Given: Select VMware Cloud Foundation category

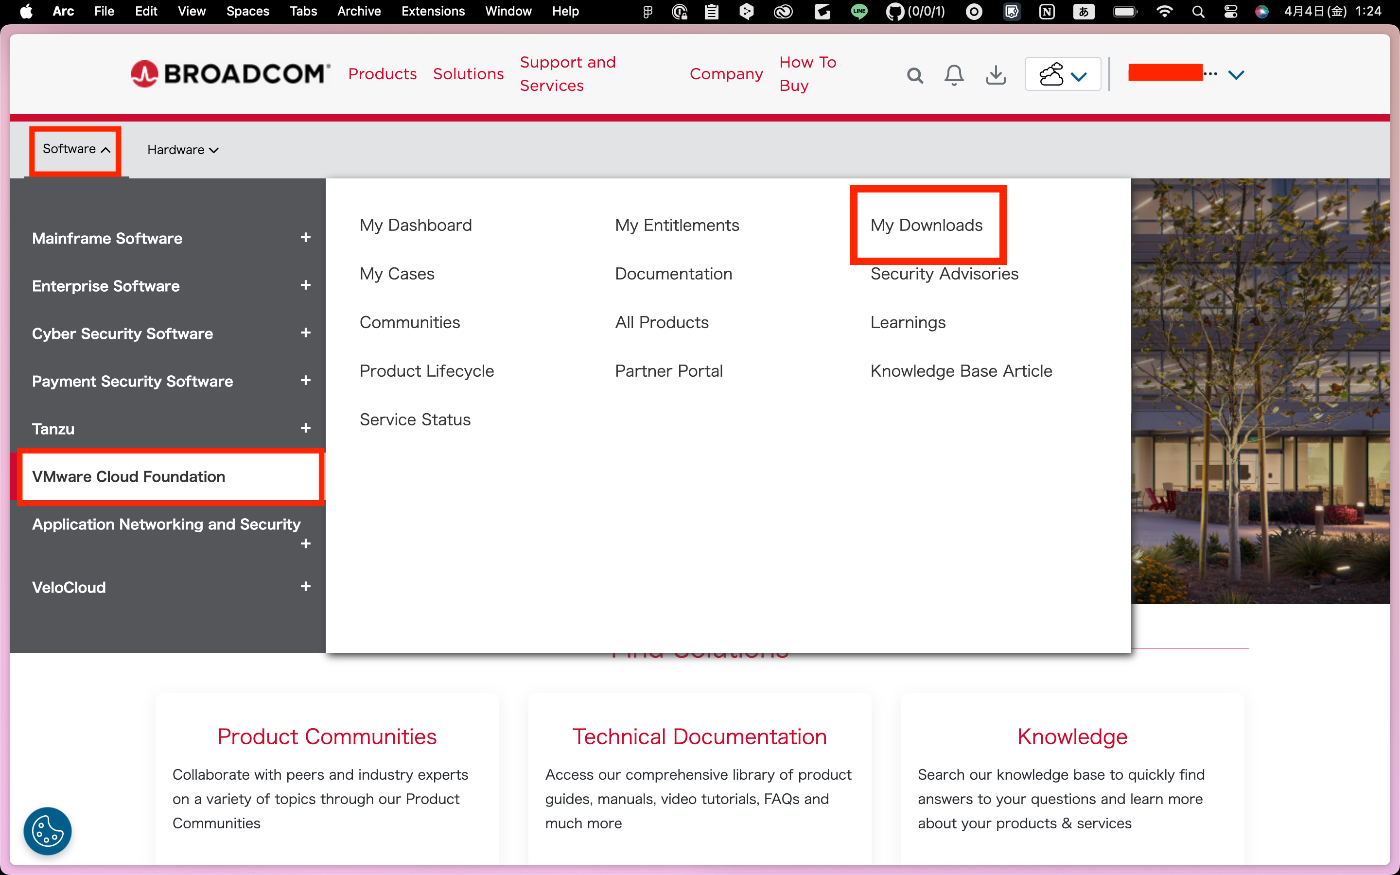Looking at the screenshot, I should (129, 477).
